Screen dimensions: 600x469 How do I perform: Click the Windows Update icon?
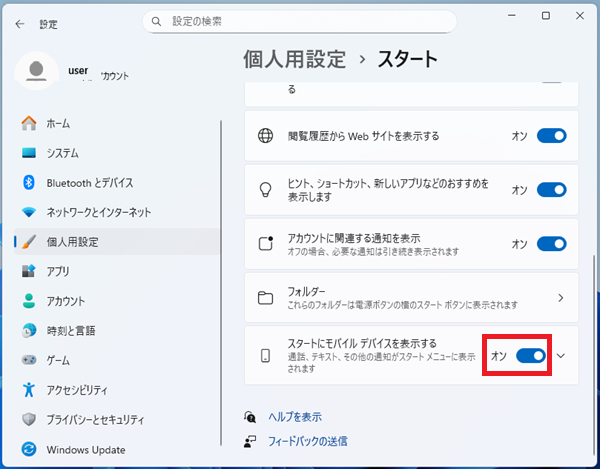[x=28, y=449]
